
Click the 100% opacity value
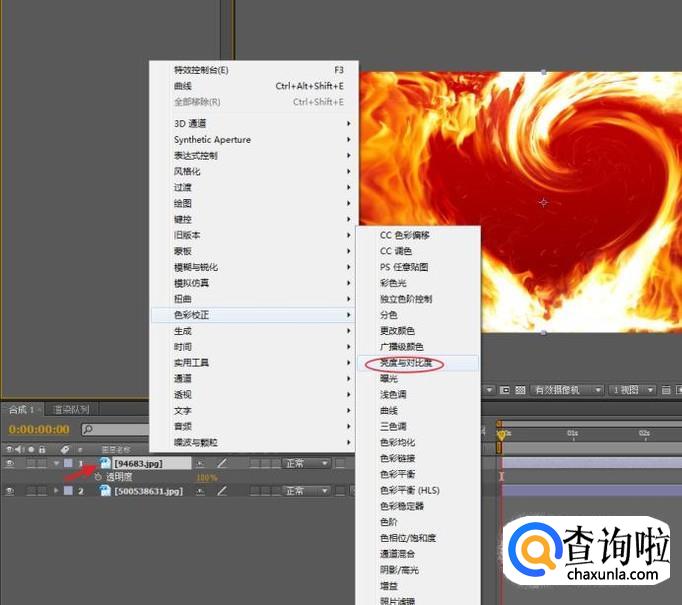[x=206, y=477]
